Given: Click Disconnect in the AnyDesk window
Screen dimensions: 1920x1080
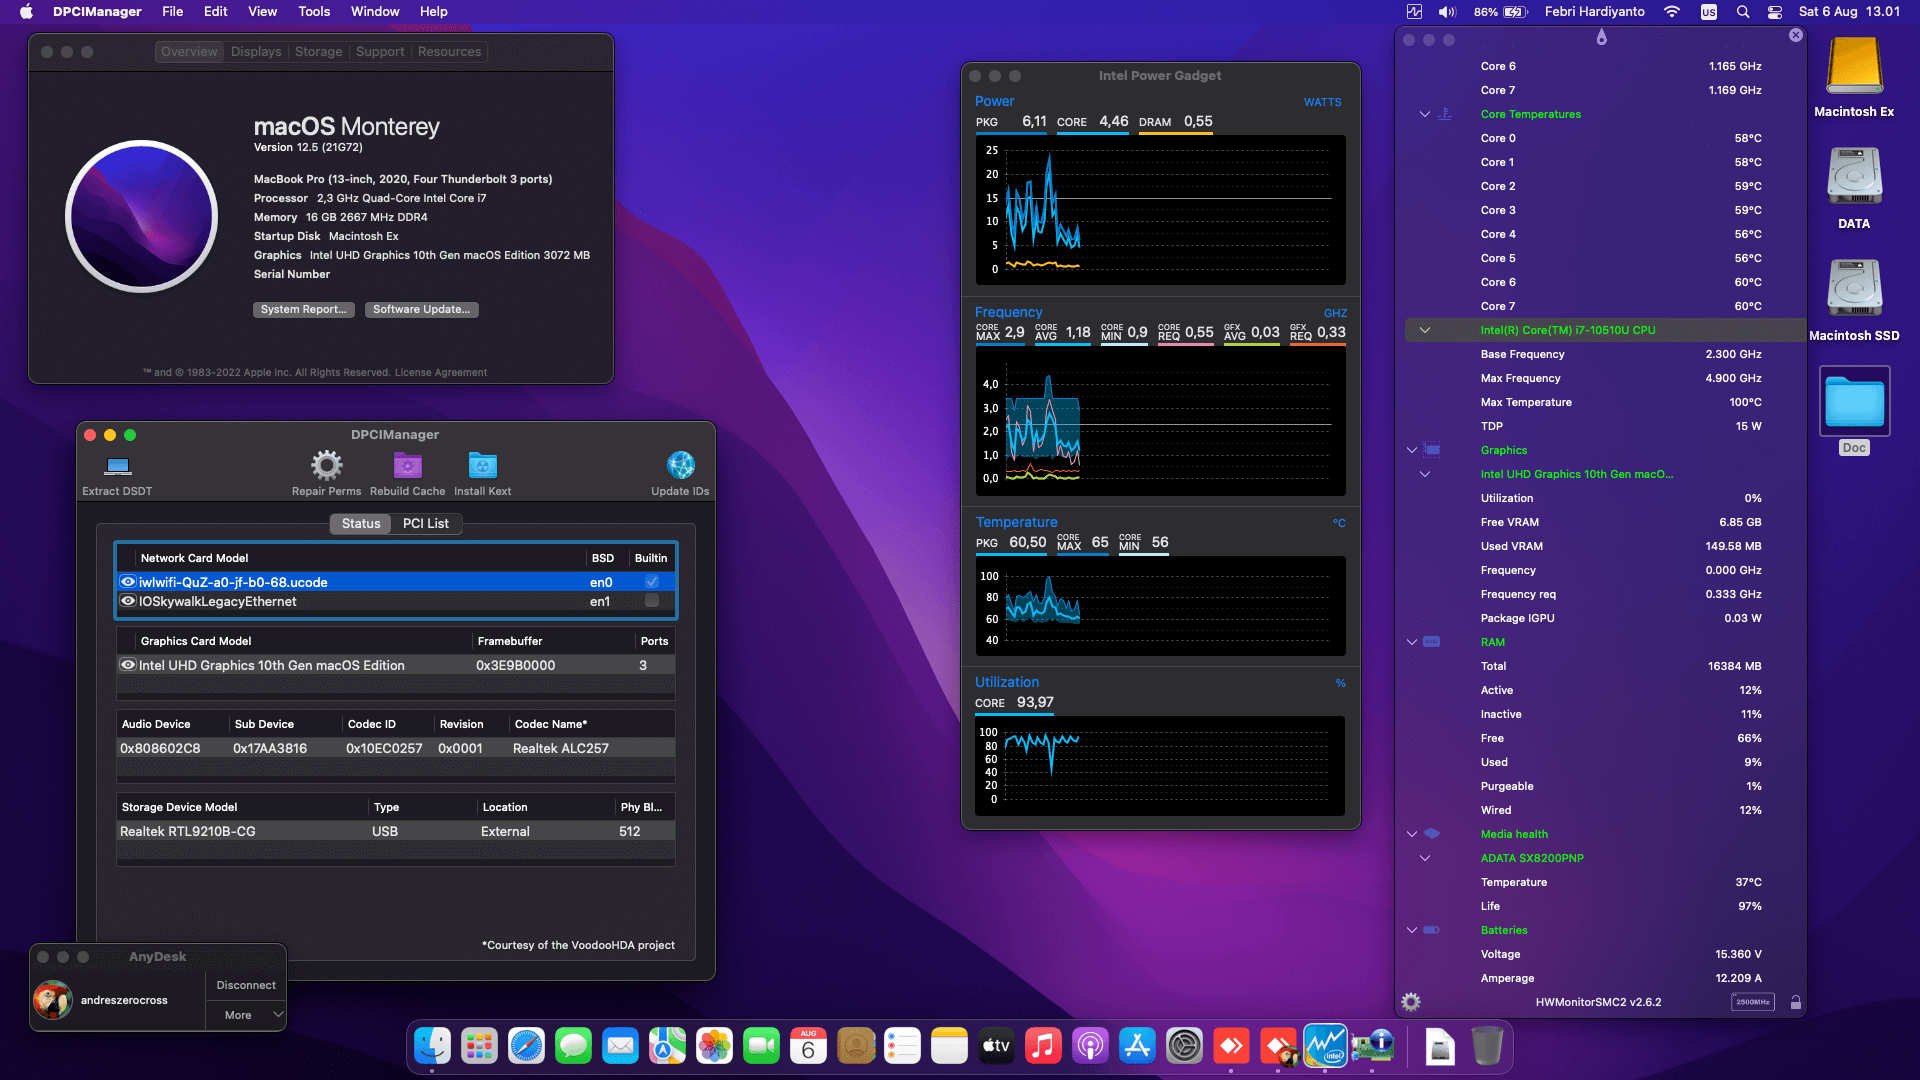Looking at the screenshot, I should click(x=246, y=985).
